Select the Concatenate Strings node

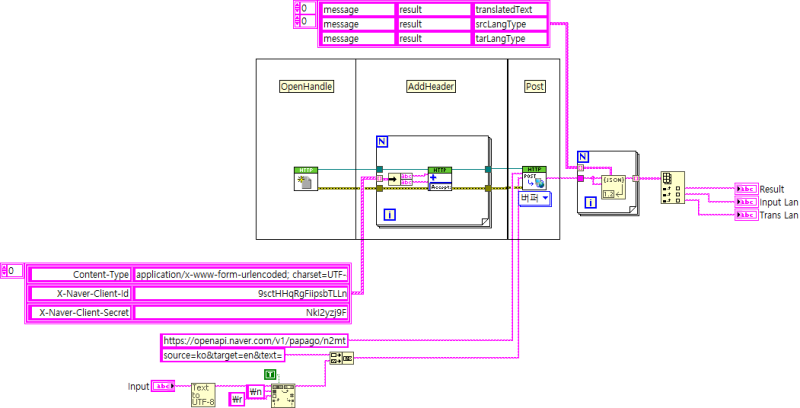[x=341, y=358]
